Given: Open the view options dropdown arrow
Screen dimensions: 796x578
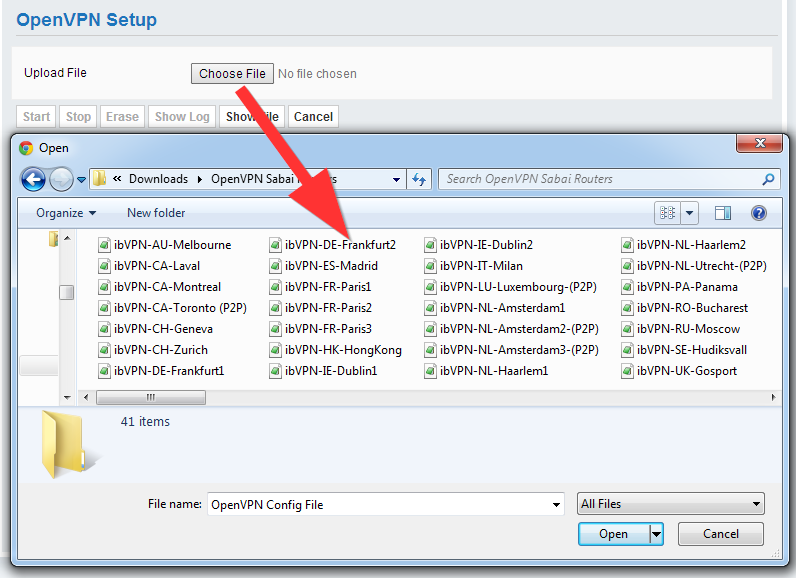Looking at the screenshot, I should (x=689, y=213).
